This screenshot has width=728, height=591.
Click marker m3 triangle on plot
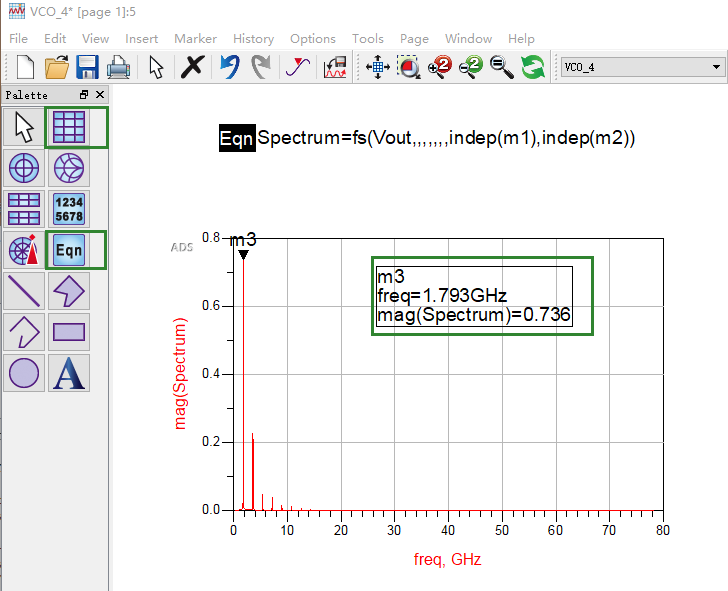click(243, 254)
